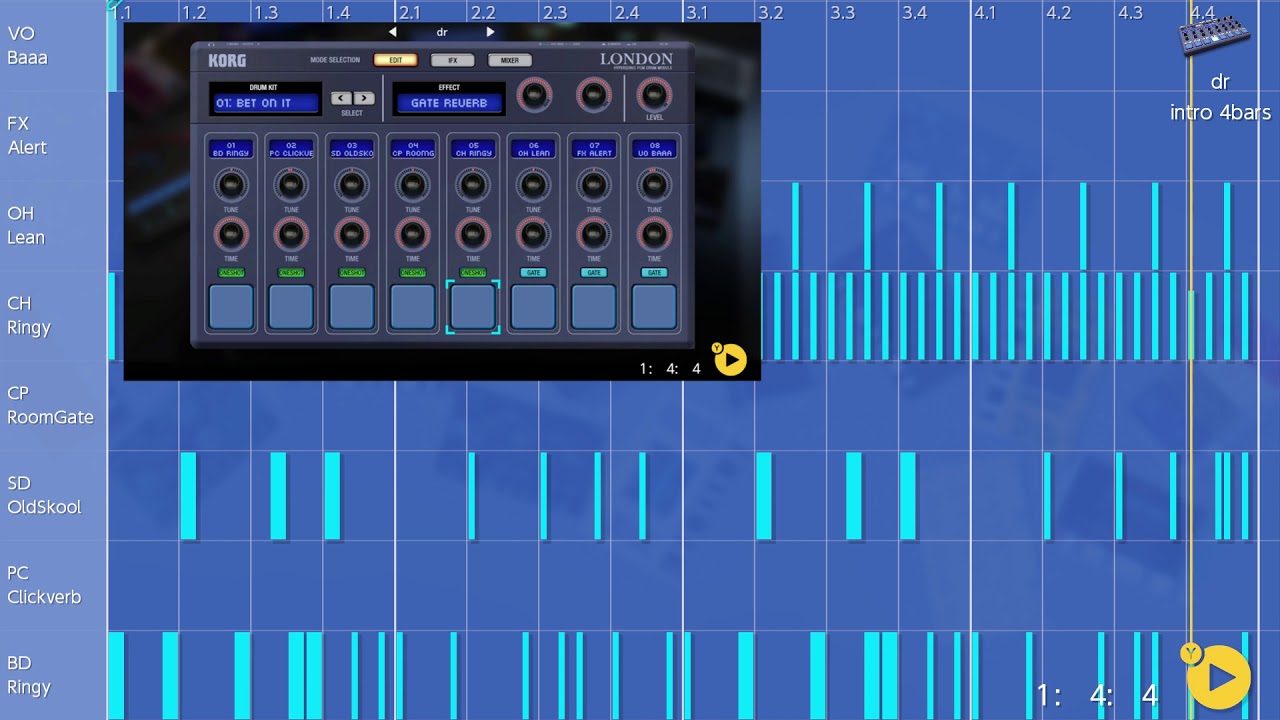Toggle GATE on channel 08 VO Baaa

coord(654,273)
